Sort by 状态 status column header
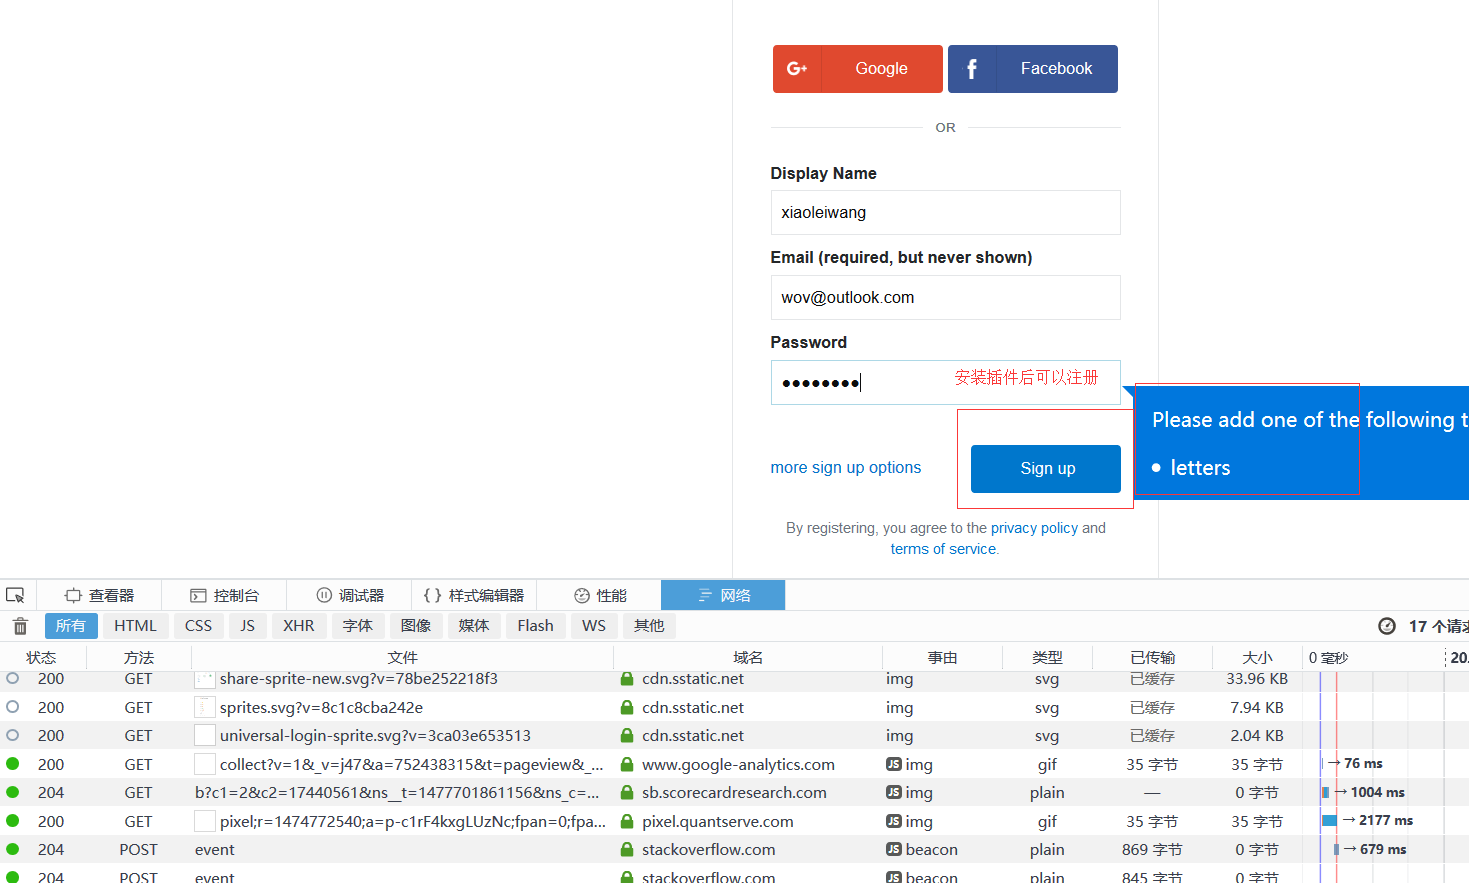 (41, 657)
